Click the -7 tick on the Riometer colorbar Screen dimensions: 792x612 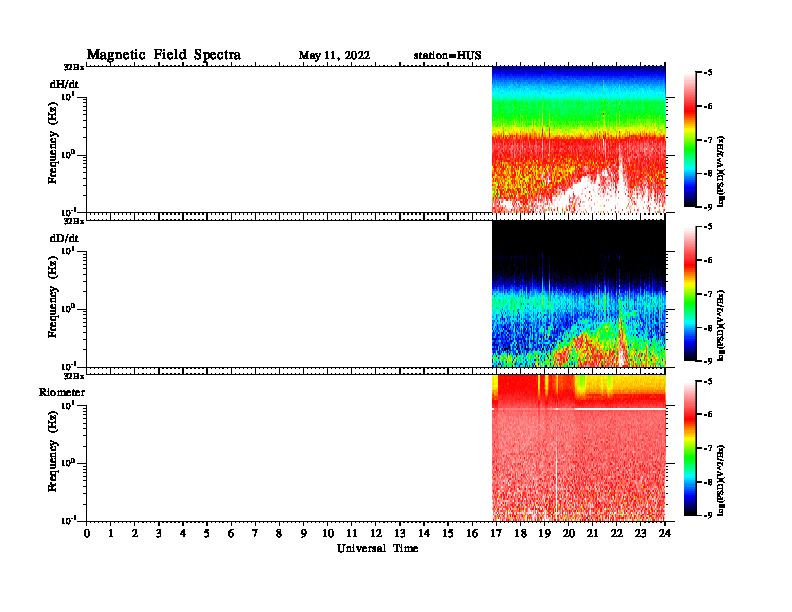click(x=708, y=448)
